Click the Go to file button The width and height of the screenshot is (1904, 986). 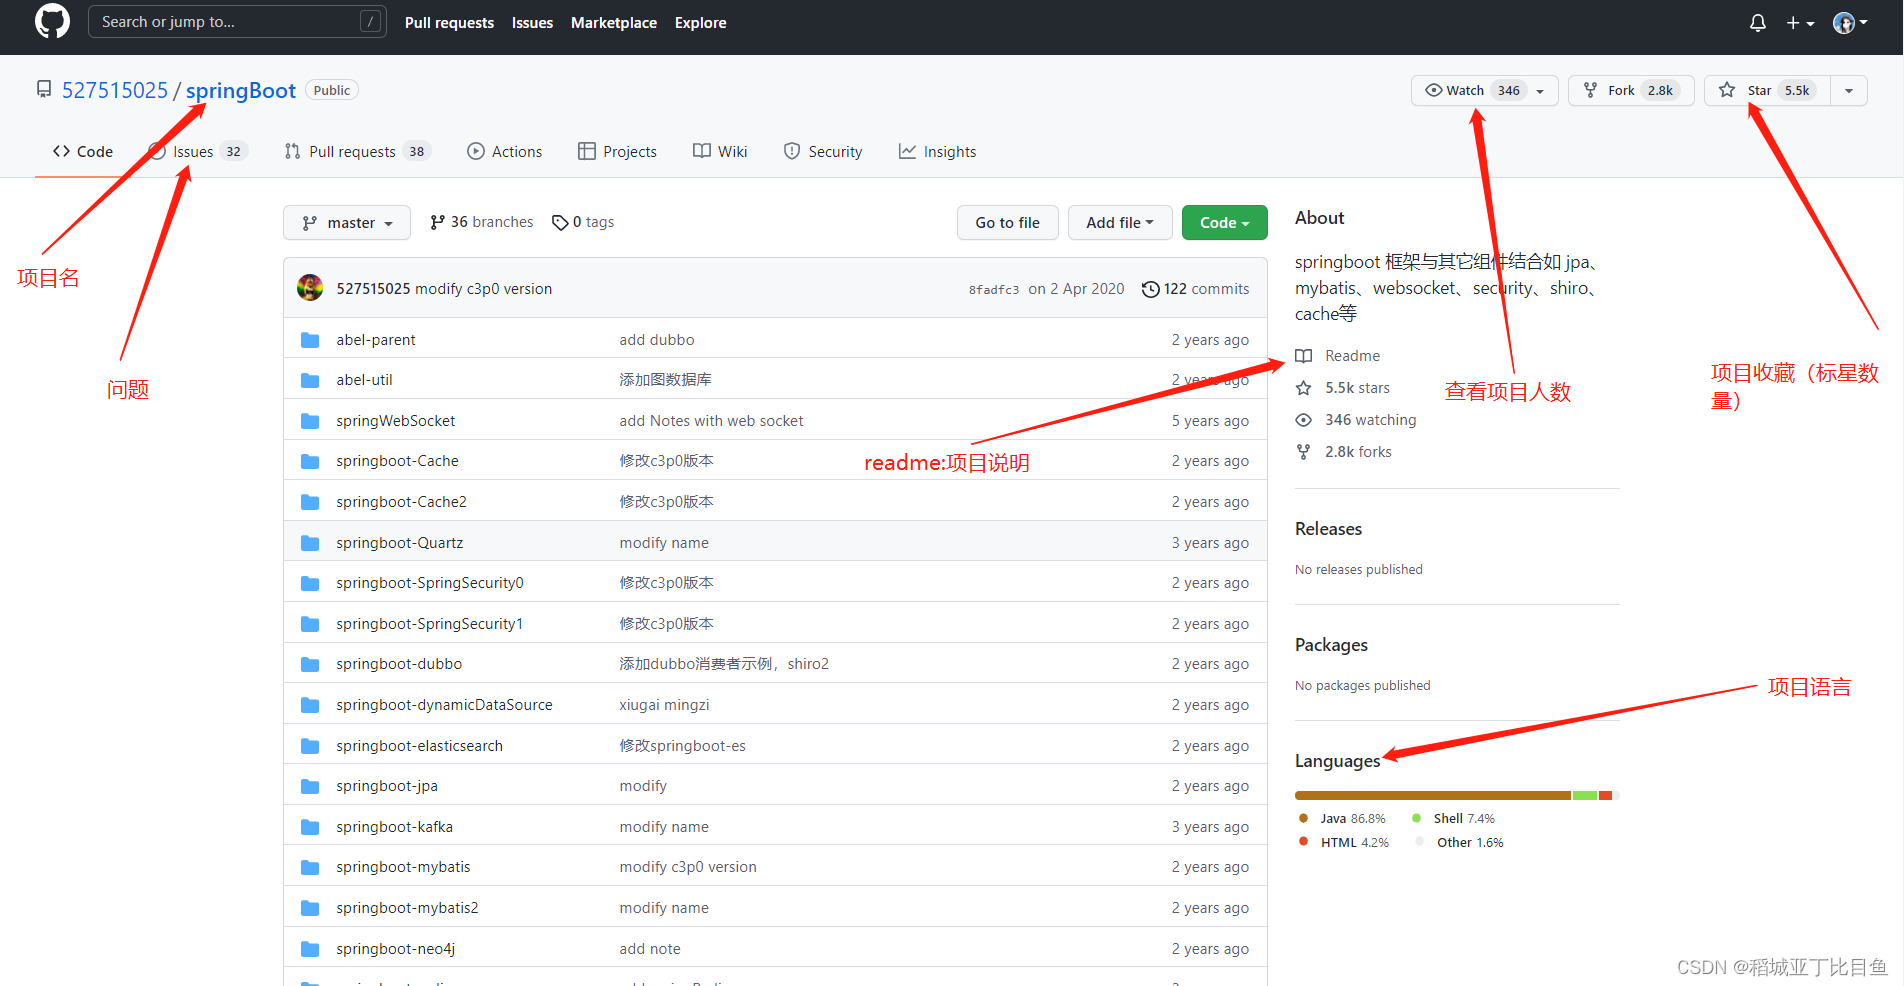[x=1007, y=223]
